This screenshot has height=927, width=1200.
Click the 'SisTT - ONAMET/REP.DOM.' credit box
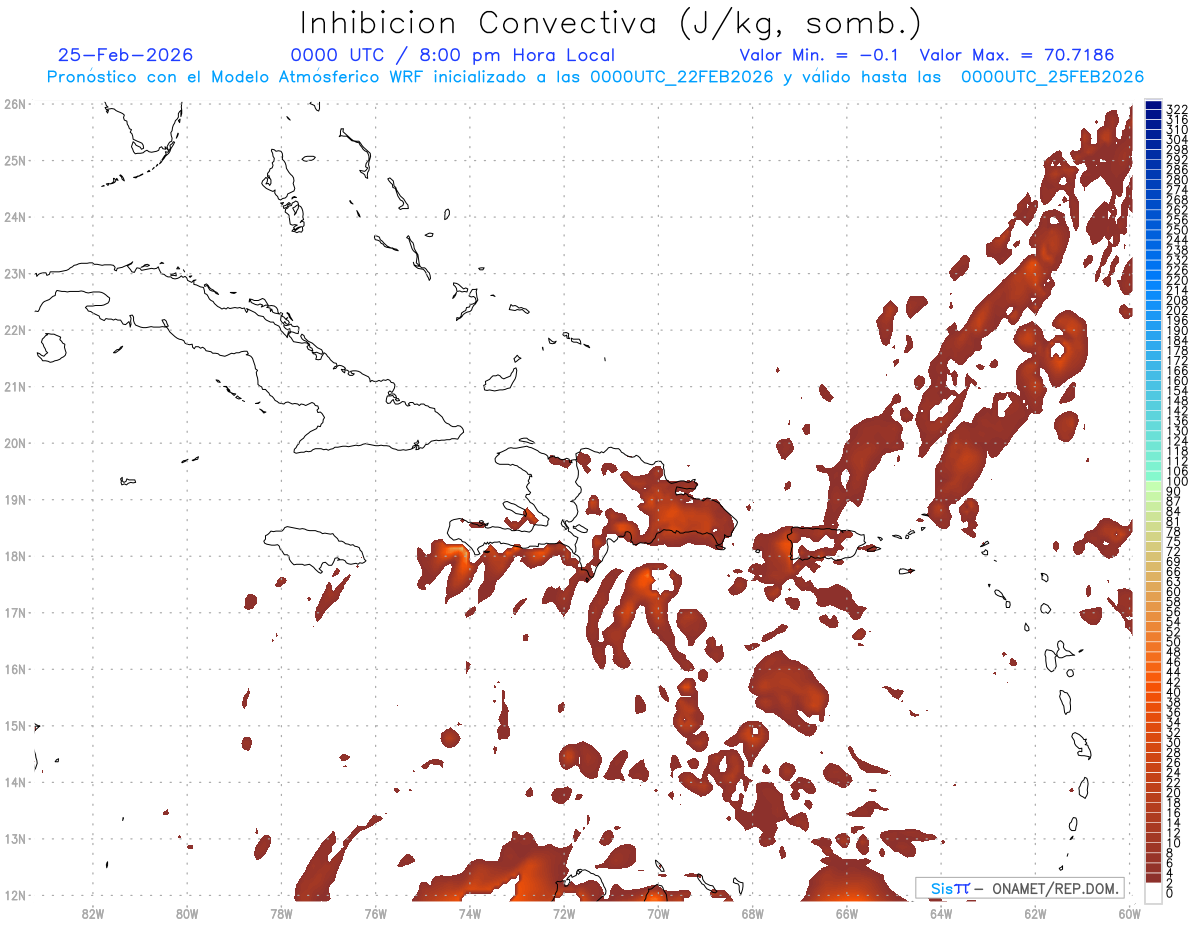pos(1021,888)
